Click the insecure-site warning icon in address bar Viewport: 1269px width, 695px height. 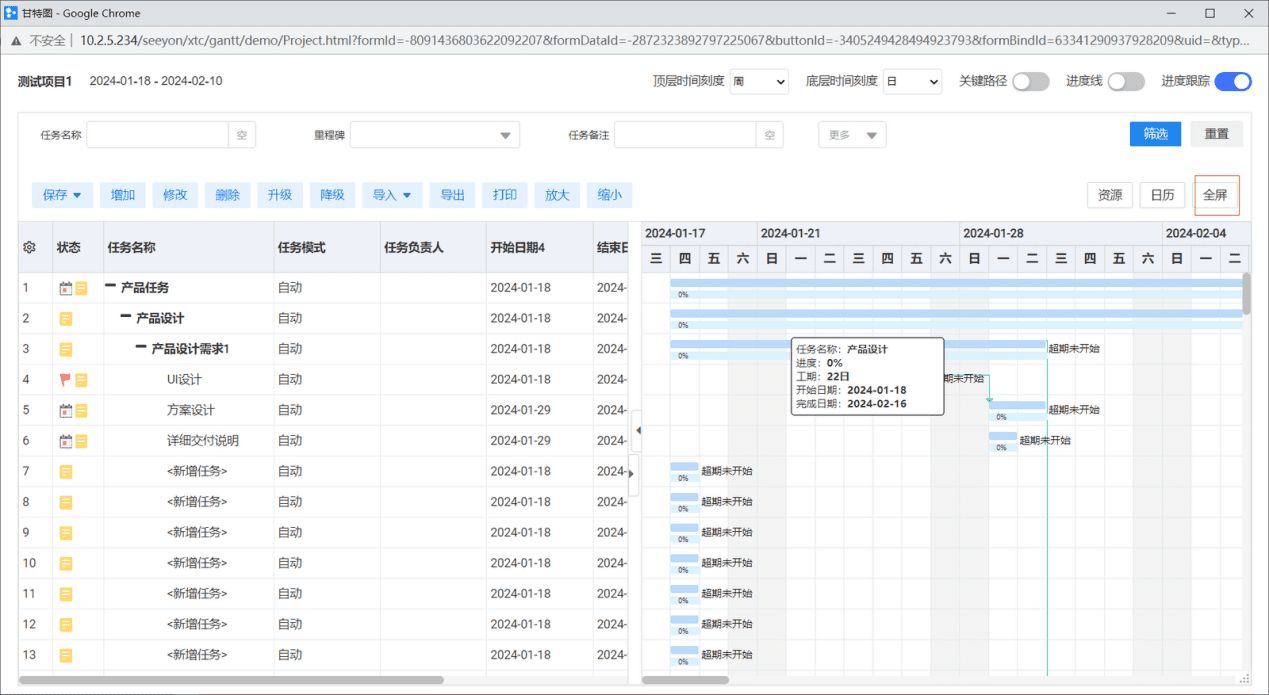click(16, 41)
